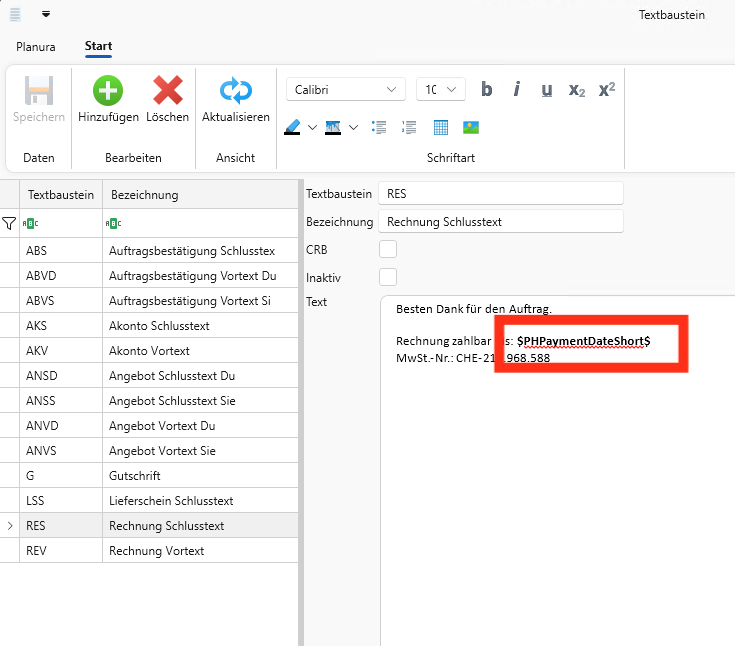Expand the text highlight color dropdown arrow
Viewport: 735px width, 646px height.
(x=312, y=128)
